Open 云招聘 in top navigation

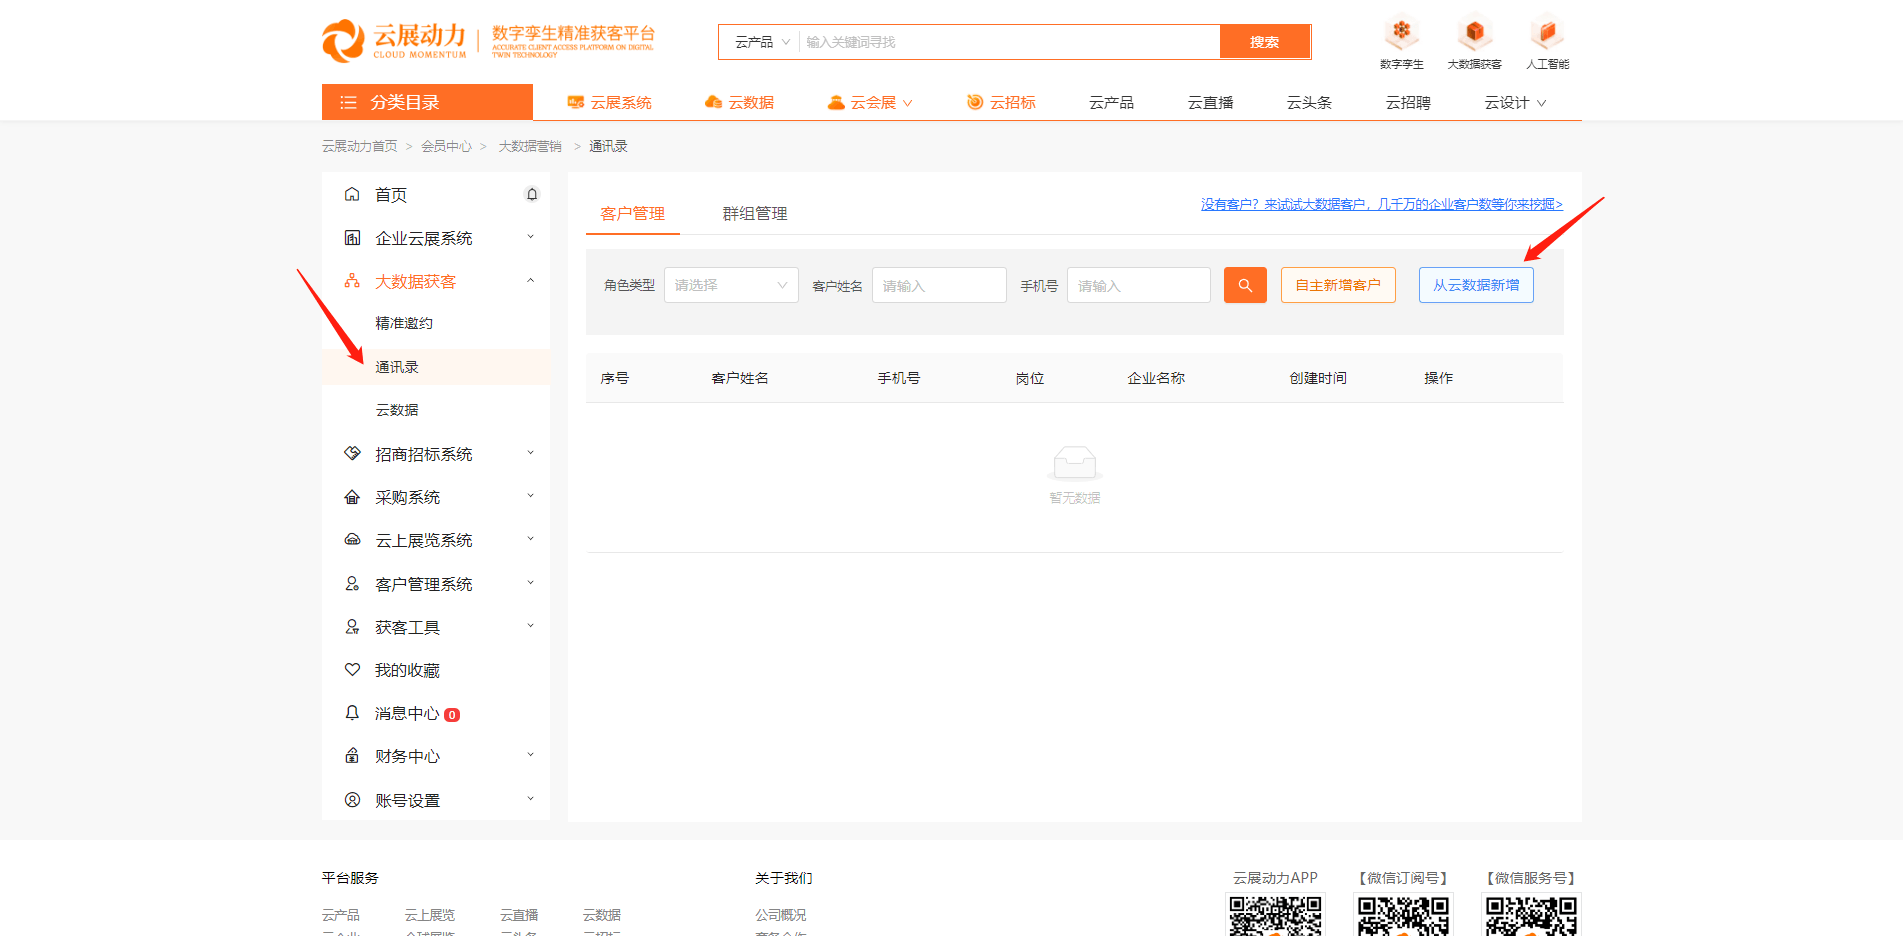point(1408,102)
